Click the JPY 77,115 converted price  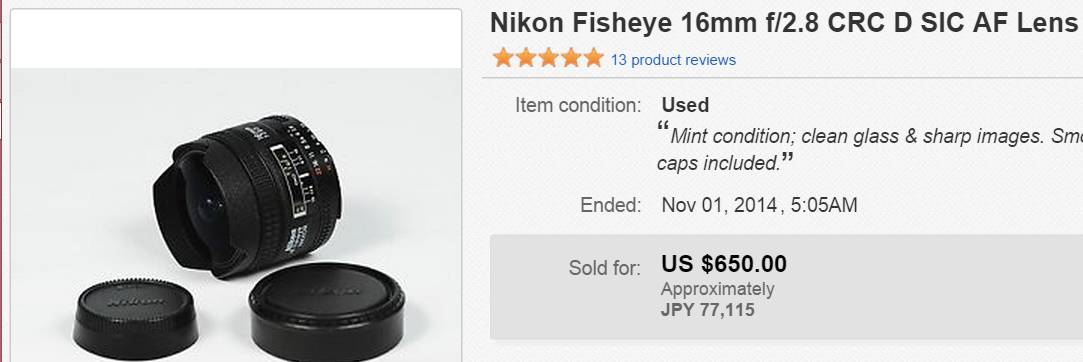click(x=708, y=309)
